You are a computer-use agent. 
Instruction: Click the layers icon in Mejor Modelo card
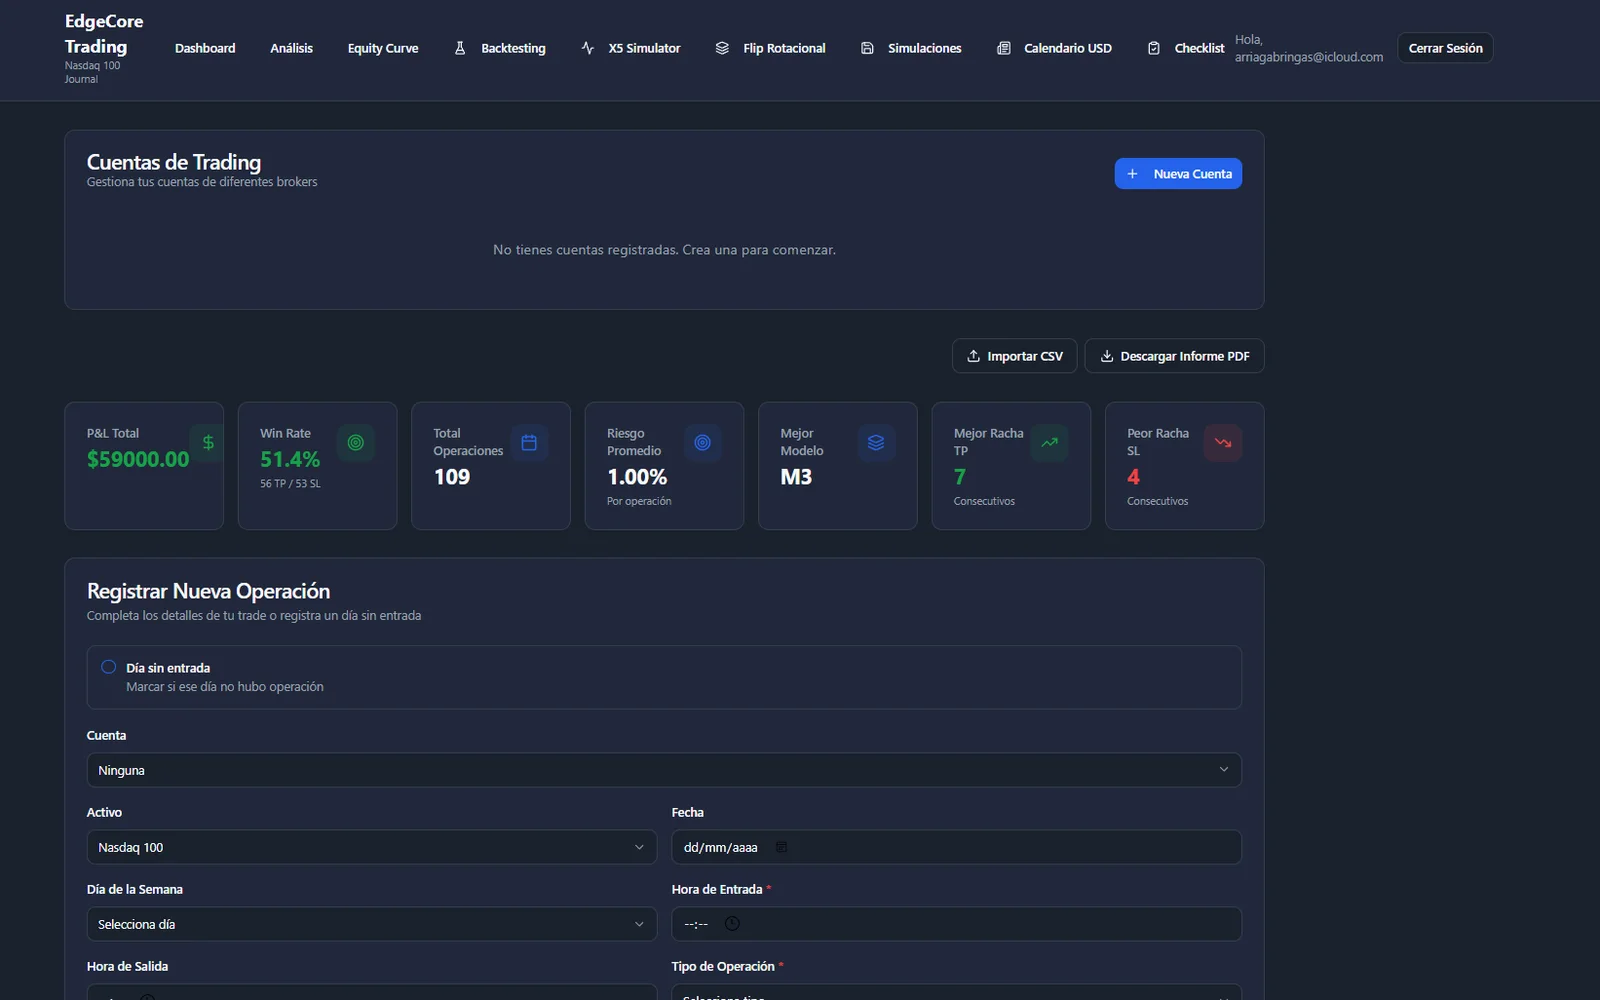click(x=876, y=443)
